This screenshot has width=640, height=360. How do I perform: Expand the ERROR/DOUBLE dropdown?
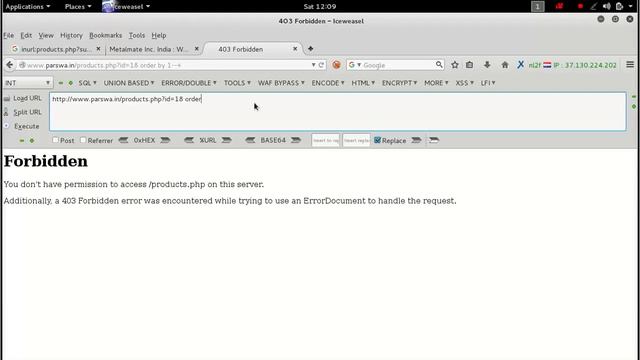(189, 83)
